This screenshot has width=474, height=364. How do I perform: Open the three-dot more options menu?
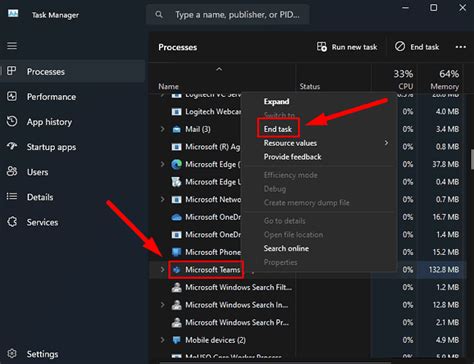(x=461, y=47)
